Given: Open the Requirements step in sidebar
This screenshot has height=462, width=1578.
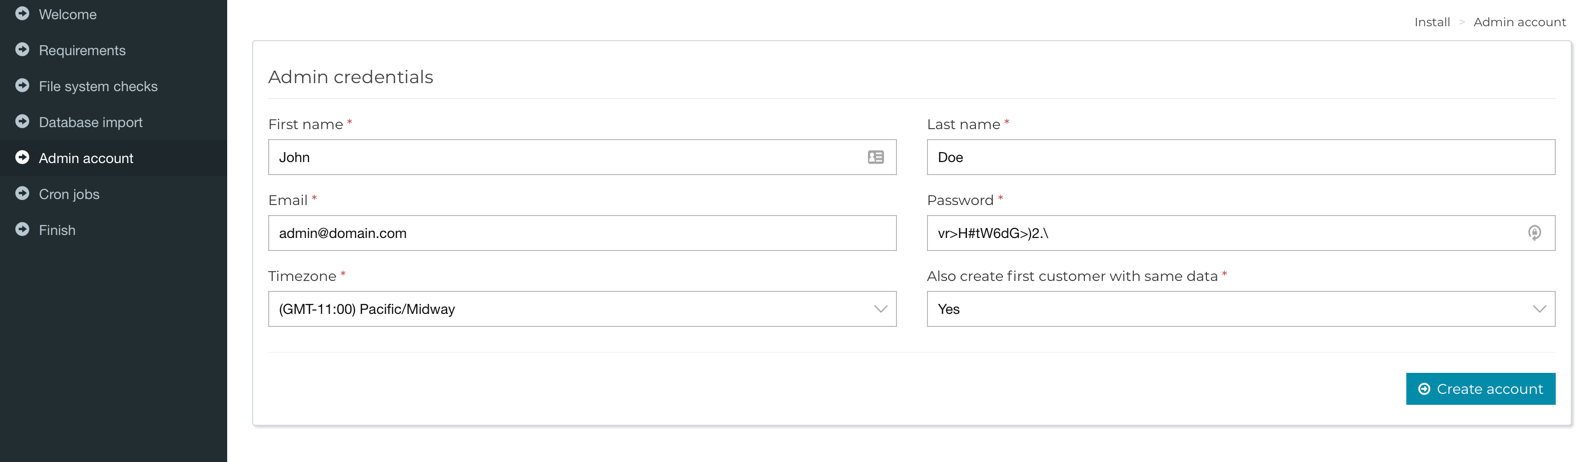Looking at the screenshot, I should [x=82, y=50].
